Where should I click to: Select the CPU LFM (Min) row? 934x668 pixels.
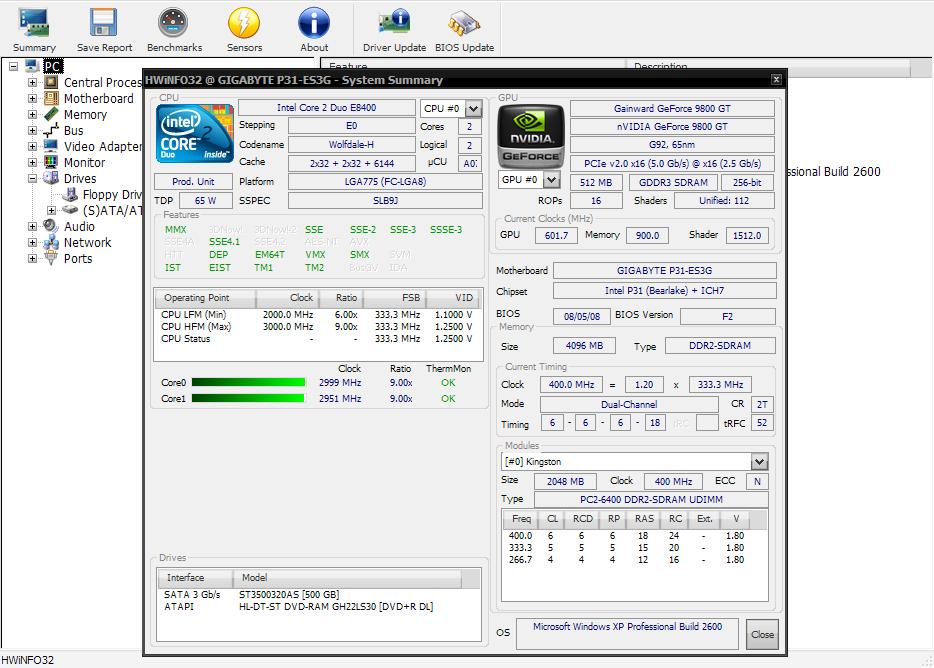pos(317,315)
